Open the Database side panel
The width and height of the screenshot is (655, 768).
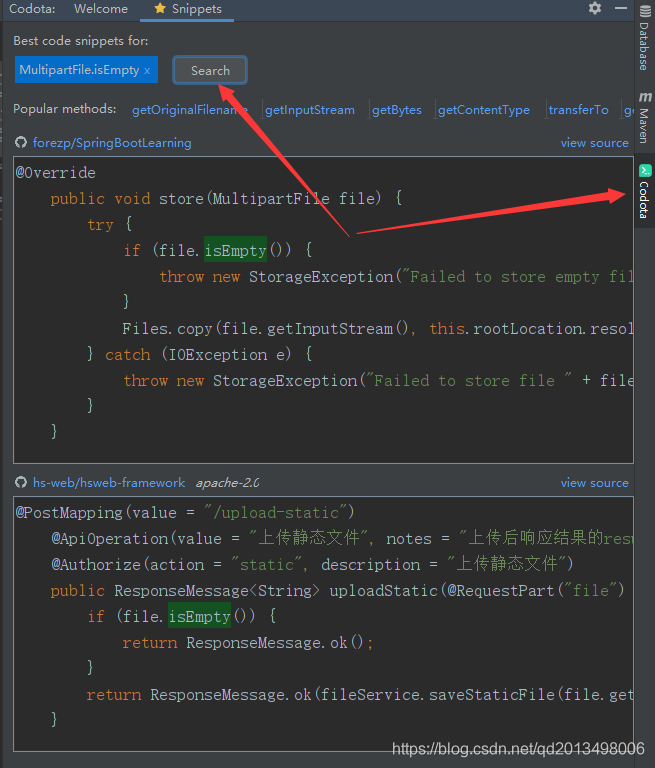click(x=645, y=38)
